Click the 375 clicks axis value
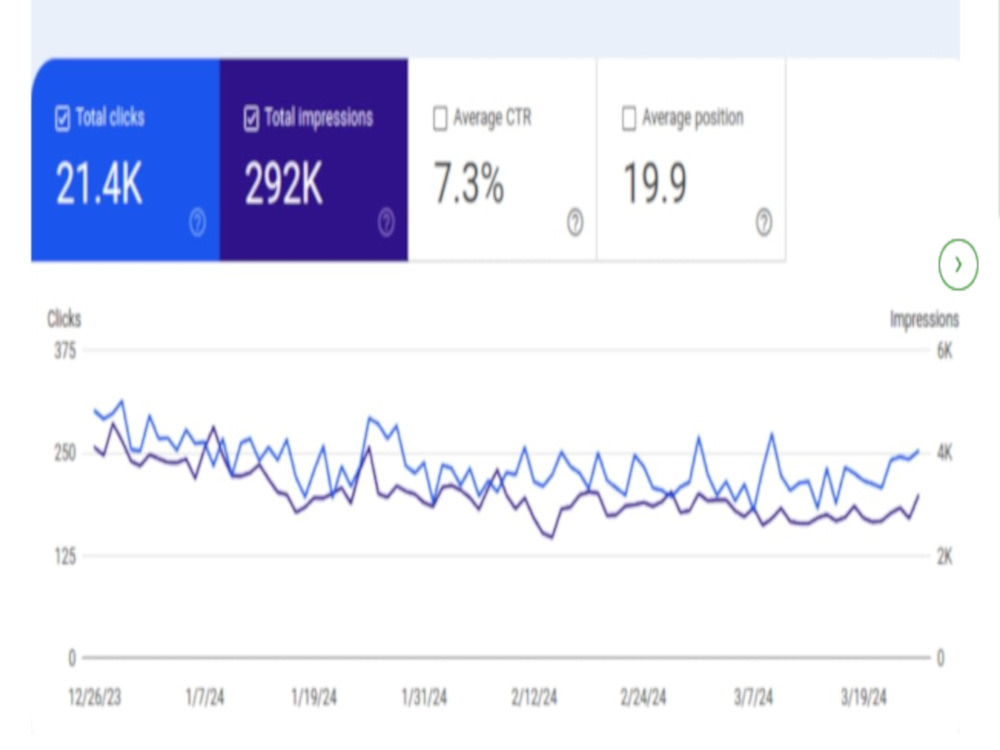Viewport: 1000px width, 750px height. (65, 351)
